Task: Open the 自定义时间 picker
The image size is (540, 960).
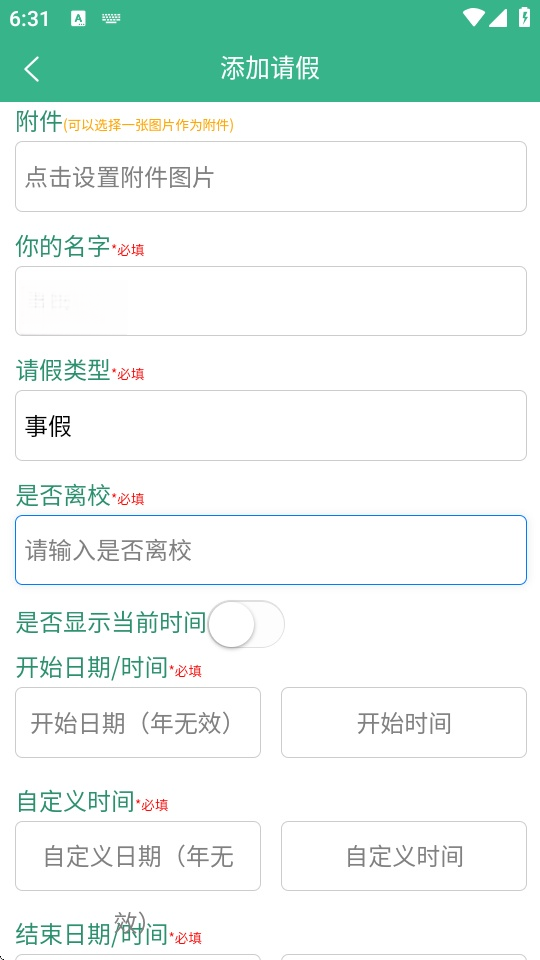Action: click(x=404, y=856)
